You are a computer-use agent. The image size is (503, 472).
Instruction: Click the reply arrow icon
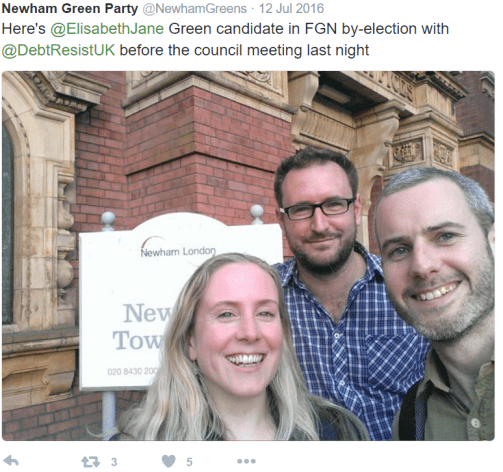(10, 461)
